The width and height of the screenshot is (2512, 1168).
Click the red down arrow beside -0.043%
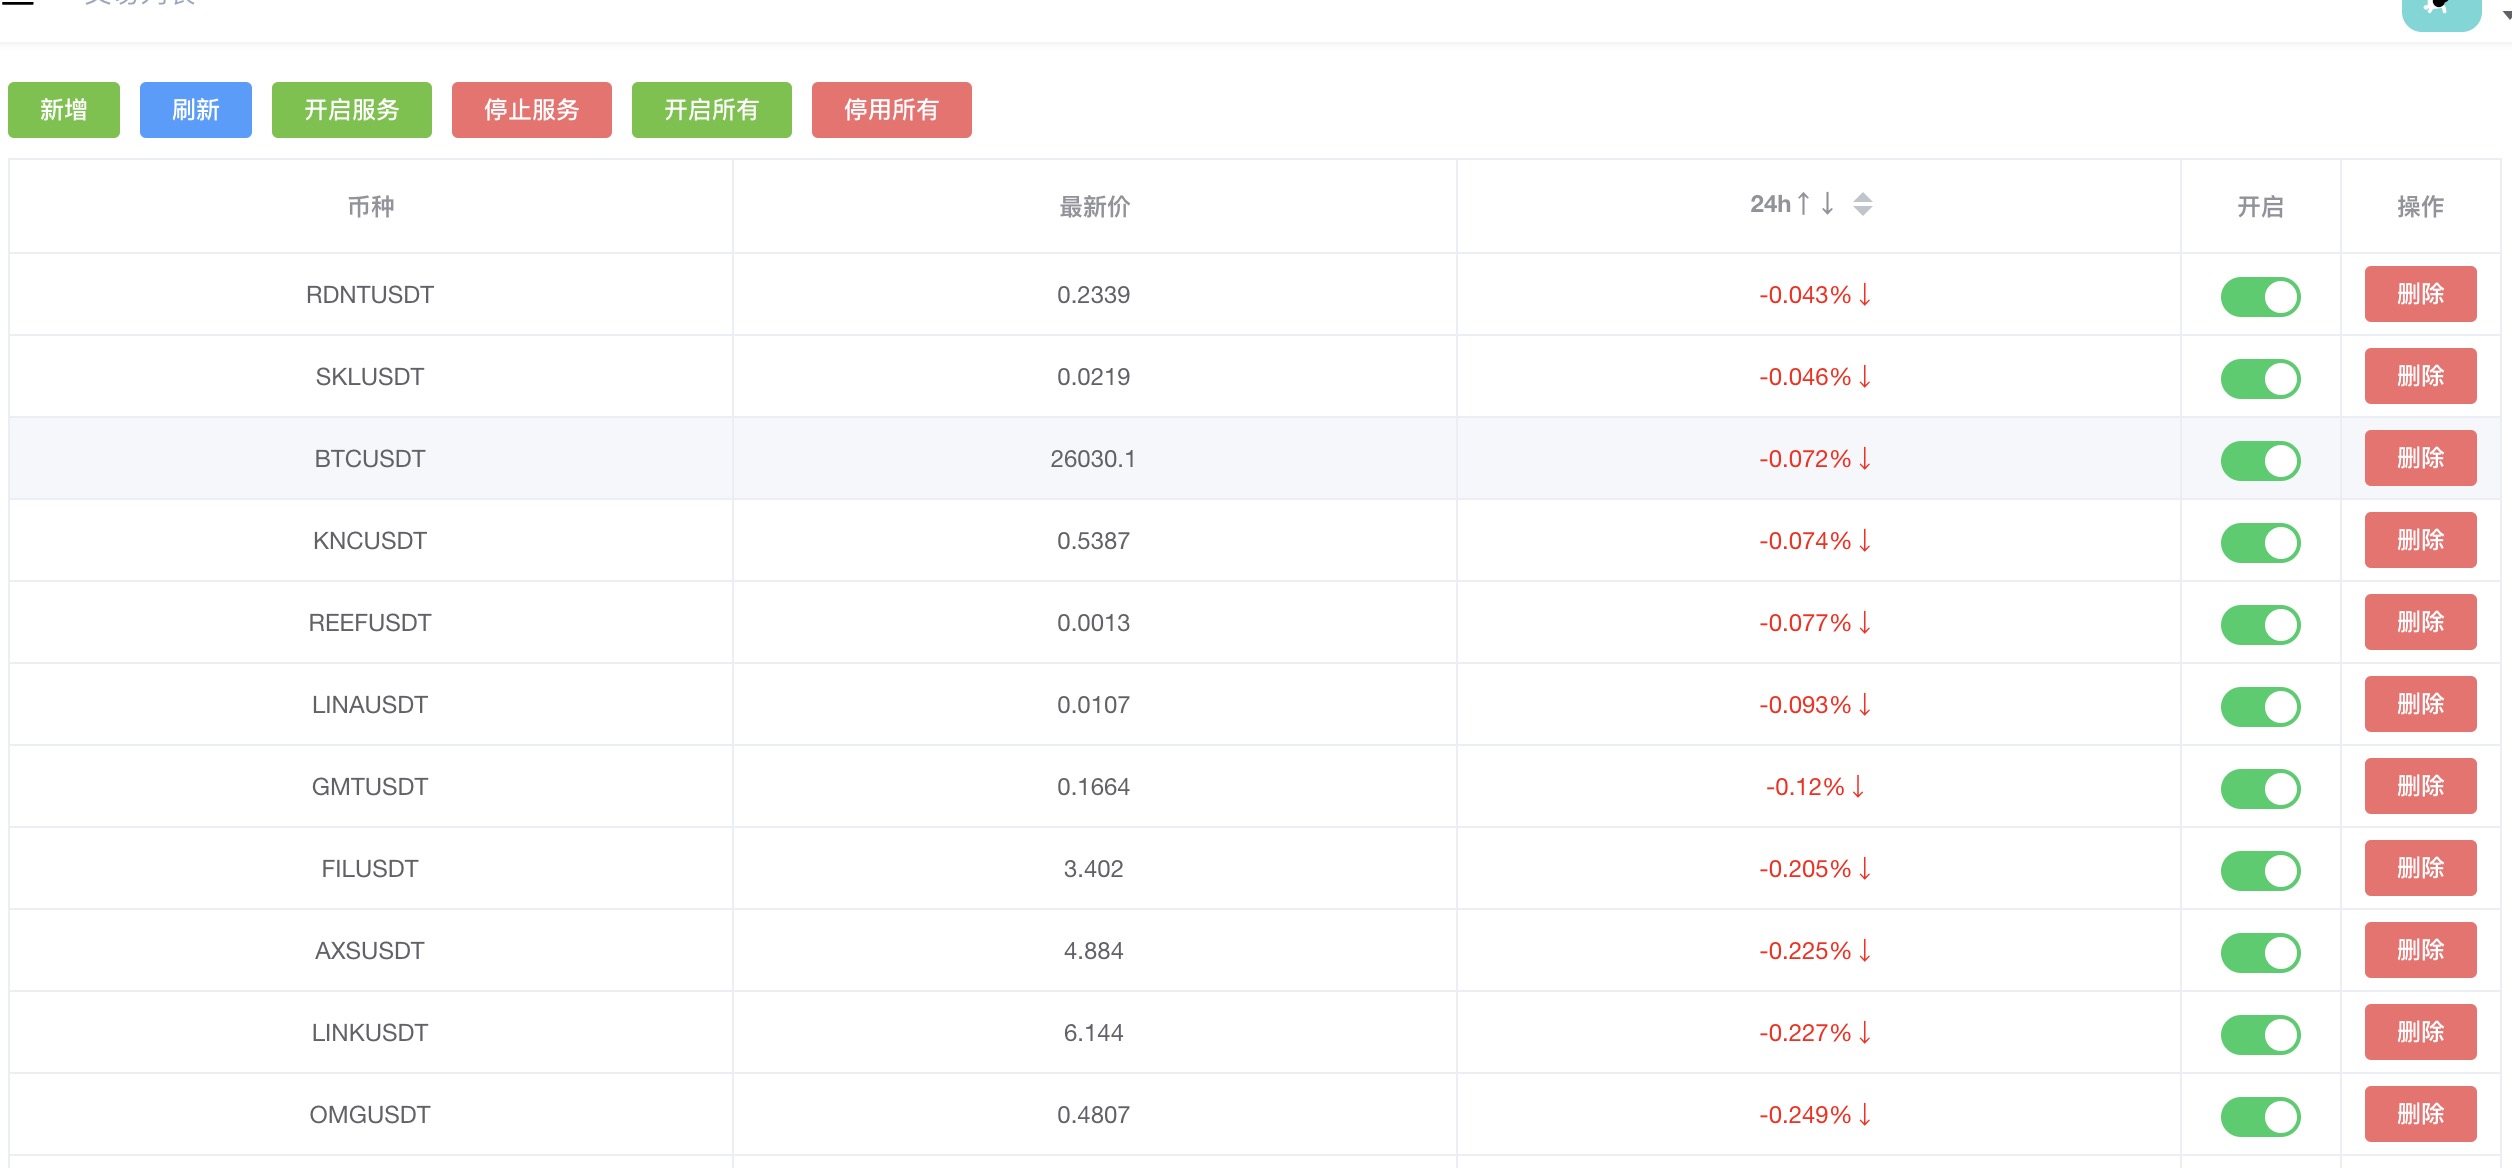click(1865, 295)
